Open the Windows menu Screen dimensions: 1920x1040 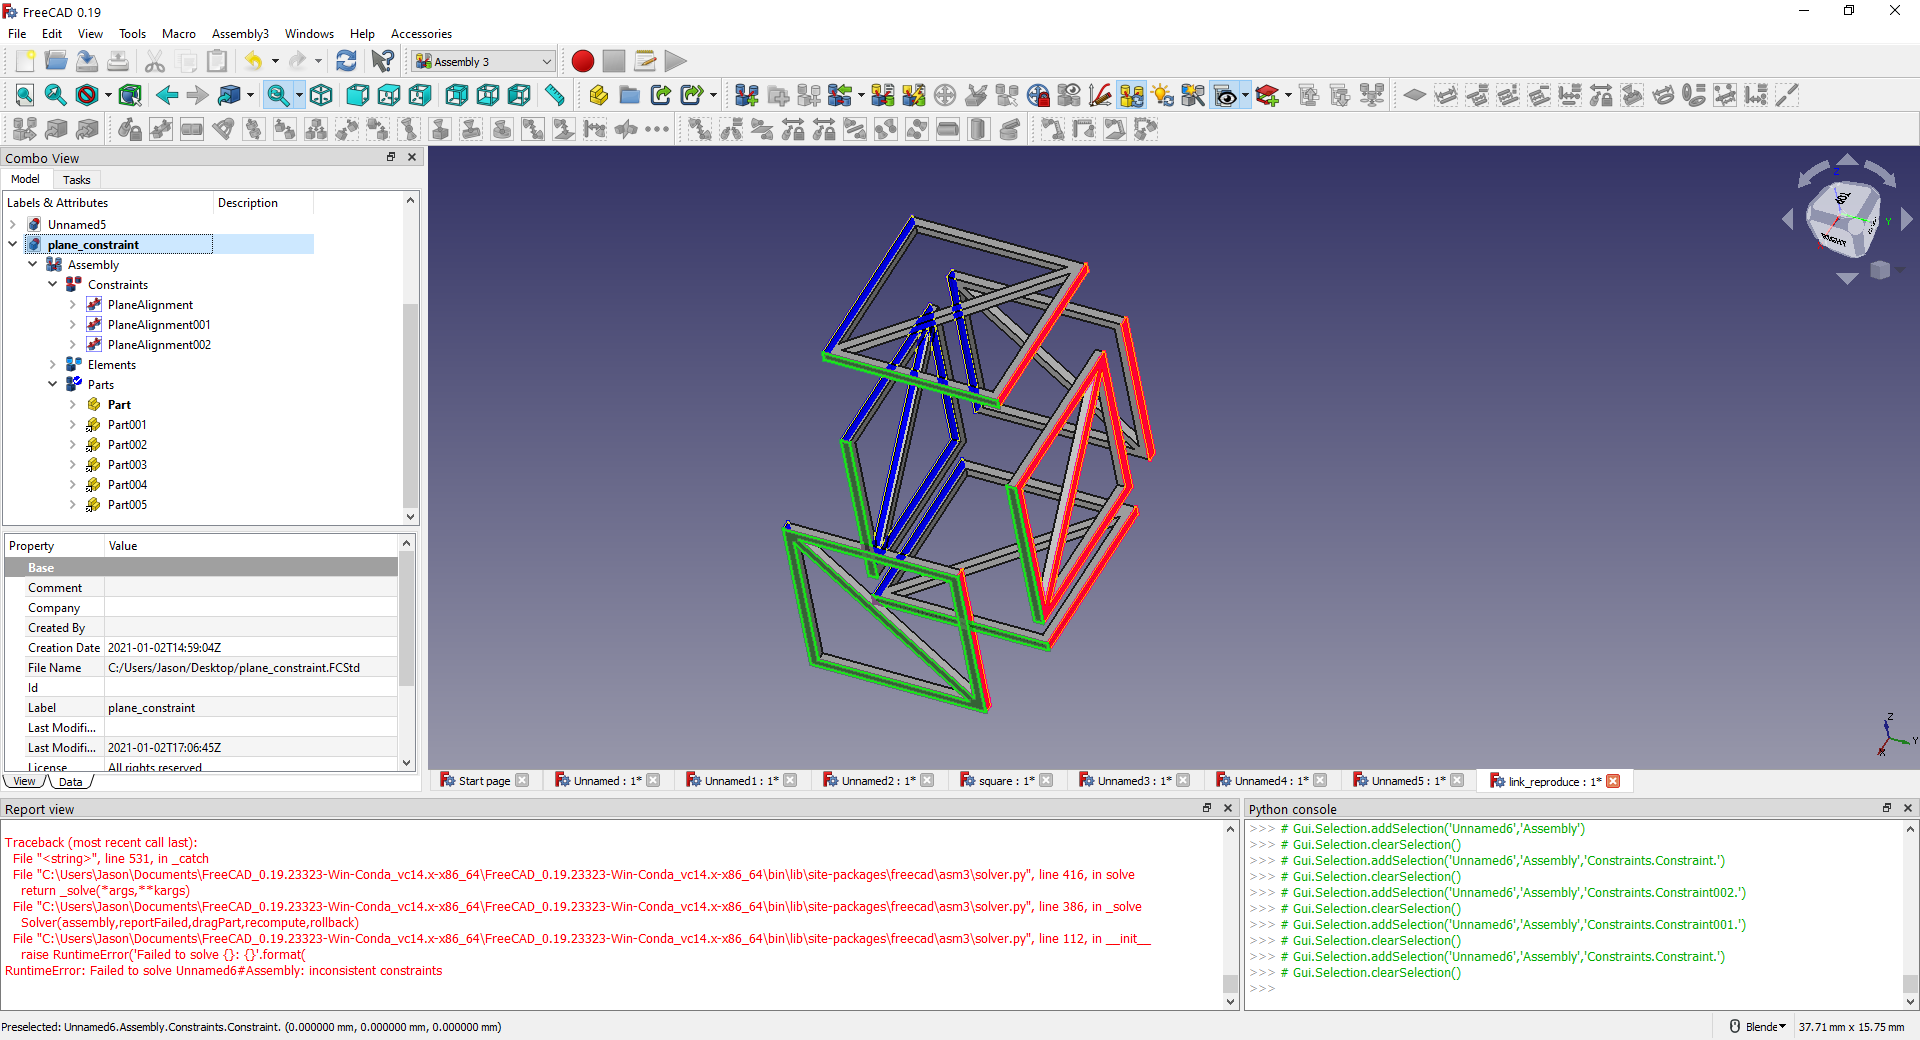(x=308, y=33)
